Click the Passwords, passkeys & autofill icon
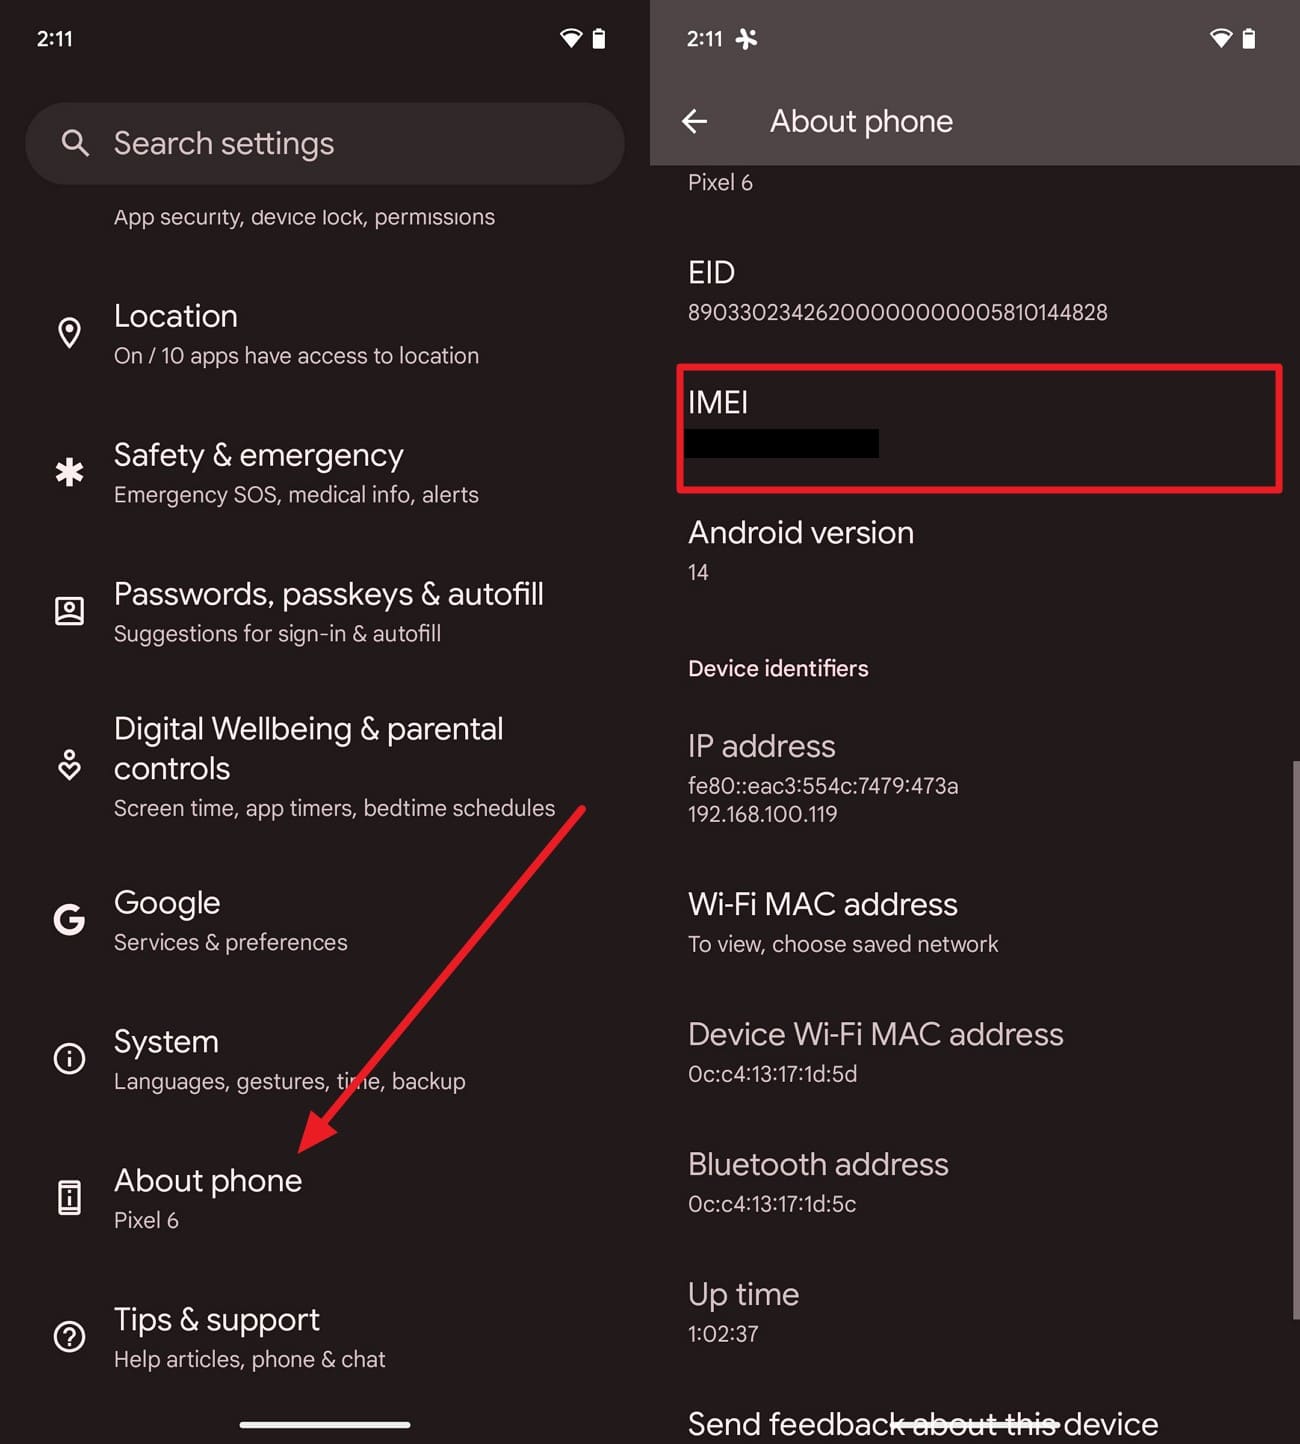This screenshot has height=1444, width=1300. pyautogui.click(x=69, y=611)
